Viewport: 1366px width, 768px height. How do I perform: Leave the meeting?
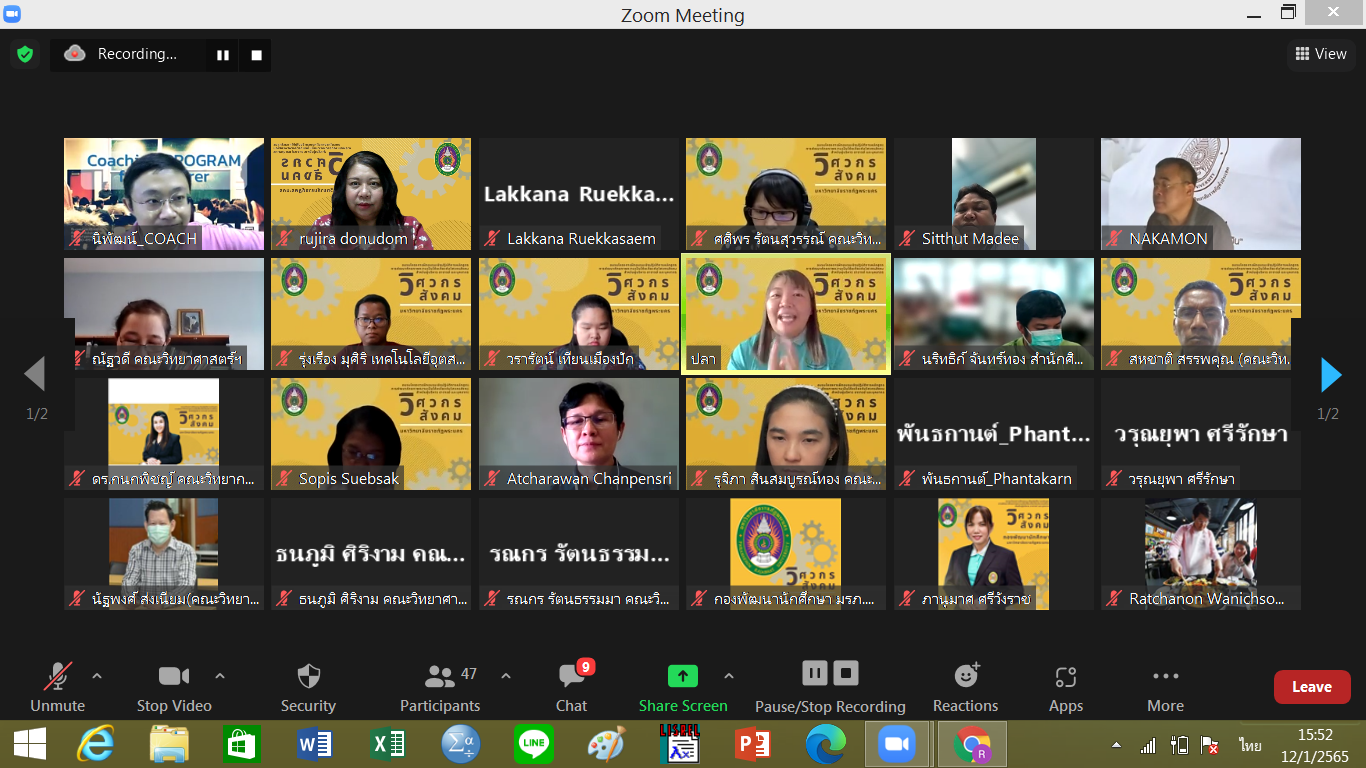(x=1311, y=687)
